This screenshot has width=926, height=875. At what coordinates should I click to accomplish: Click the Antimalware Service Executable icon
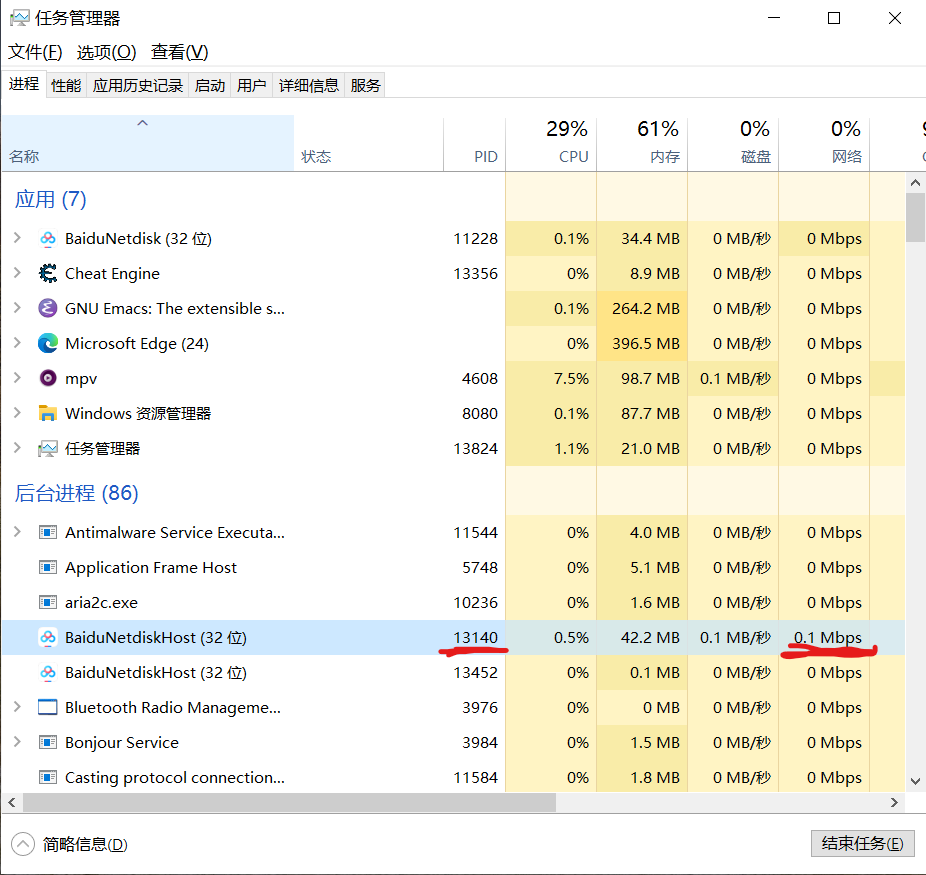tap(48, 533)
